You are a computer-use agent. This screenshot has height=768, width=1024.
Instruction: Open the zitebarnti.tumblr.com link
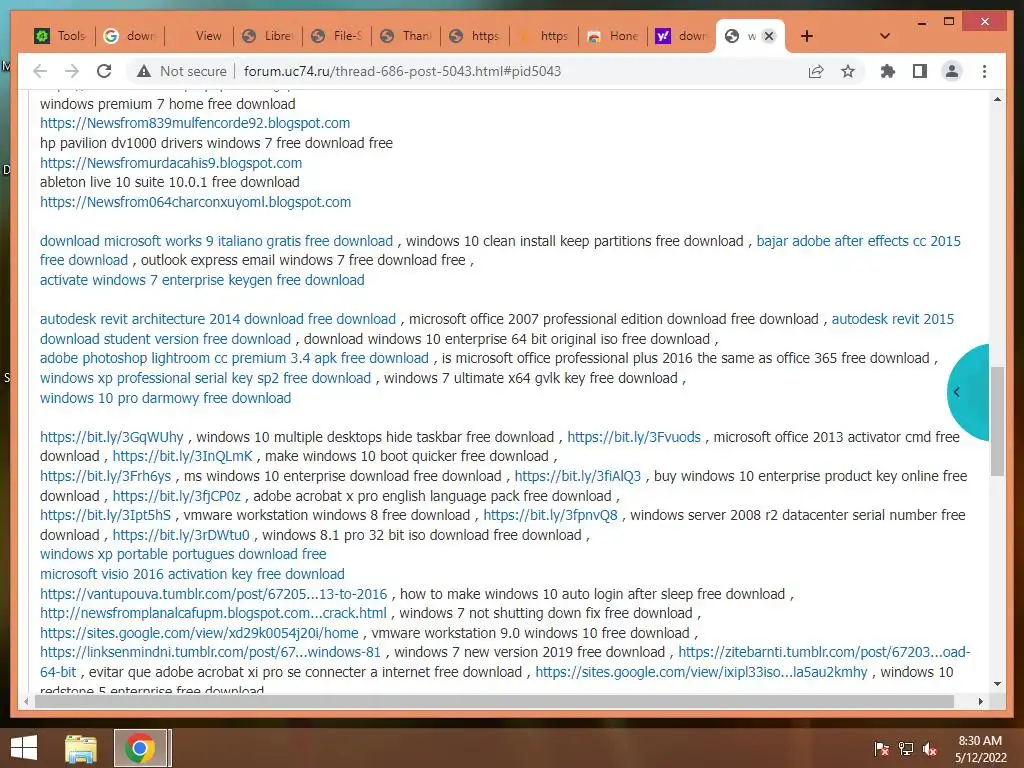pos(824,652)
